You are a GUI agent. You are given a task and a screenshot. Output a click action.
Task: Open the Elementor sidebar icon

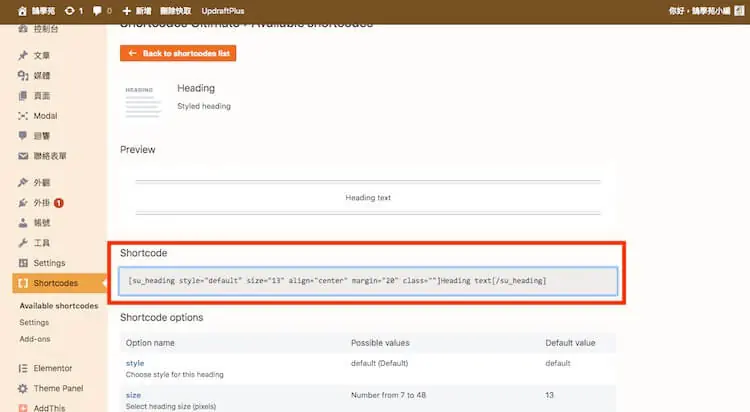tap(22, 368)
